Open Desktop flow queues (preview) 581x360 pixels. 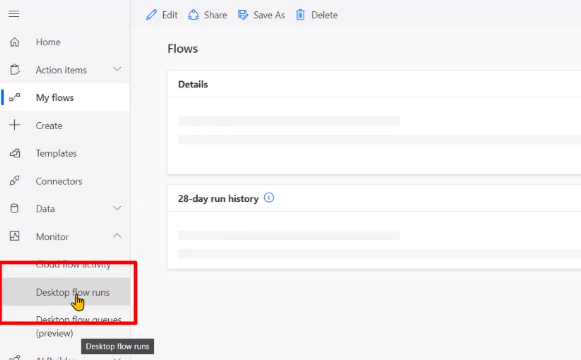coord(79,326)
